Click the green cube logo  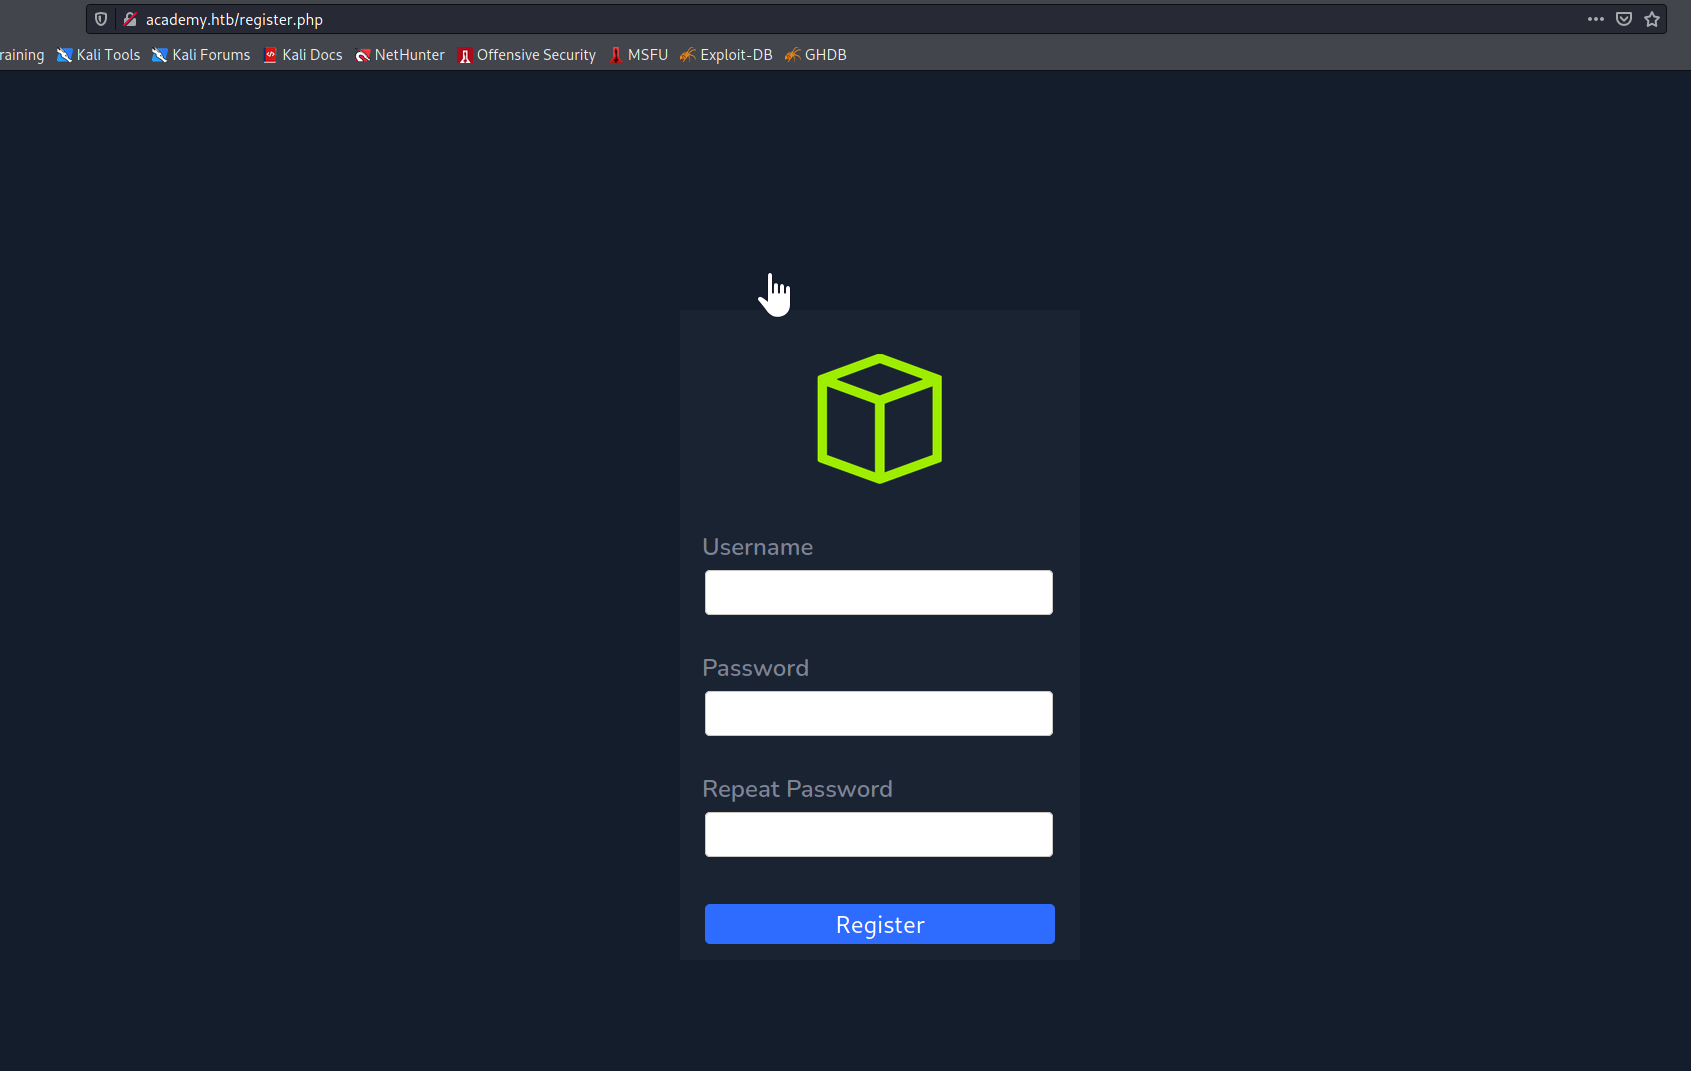[879, 418]
